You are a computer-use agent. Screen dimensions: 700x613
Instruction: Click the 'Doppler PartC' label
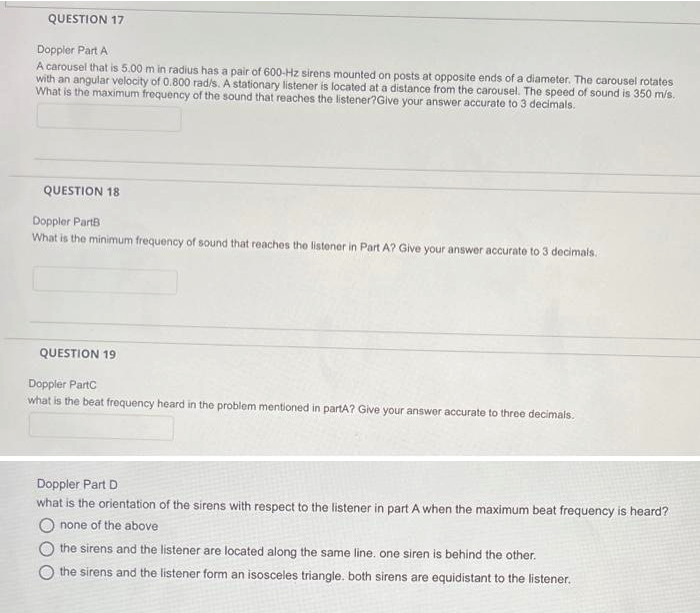pos(62,384)
